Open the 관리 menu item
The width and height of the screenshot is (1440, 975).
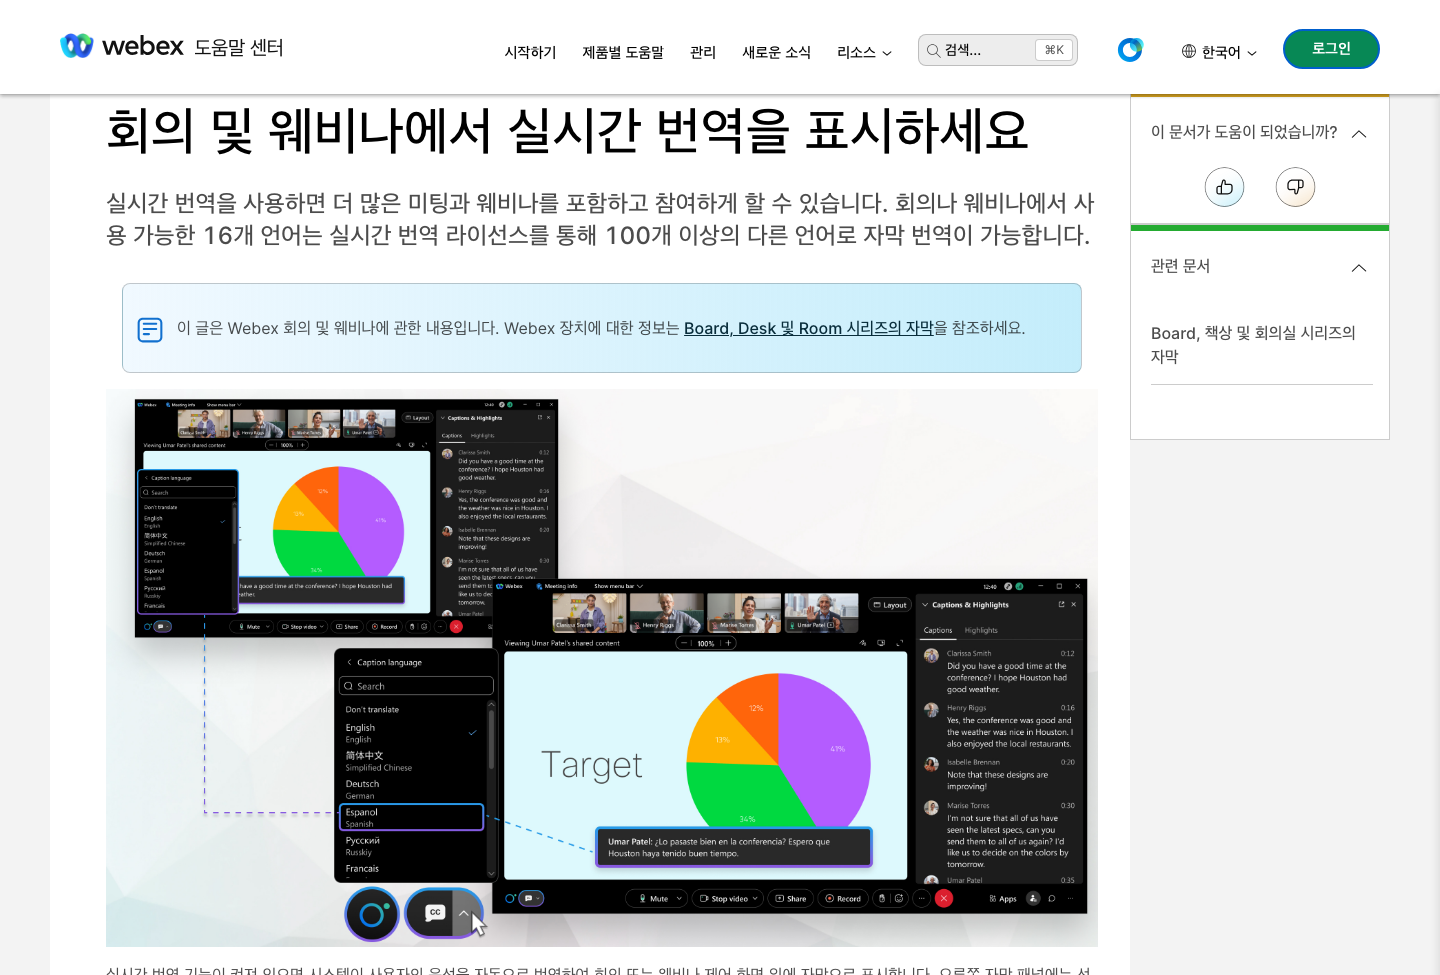click(x=703, y=52)
